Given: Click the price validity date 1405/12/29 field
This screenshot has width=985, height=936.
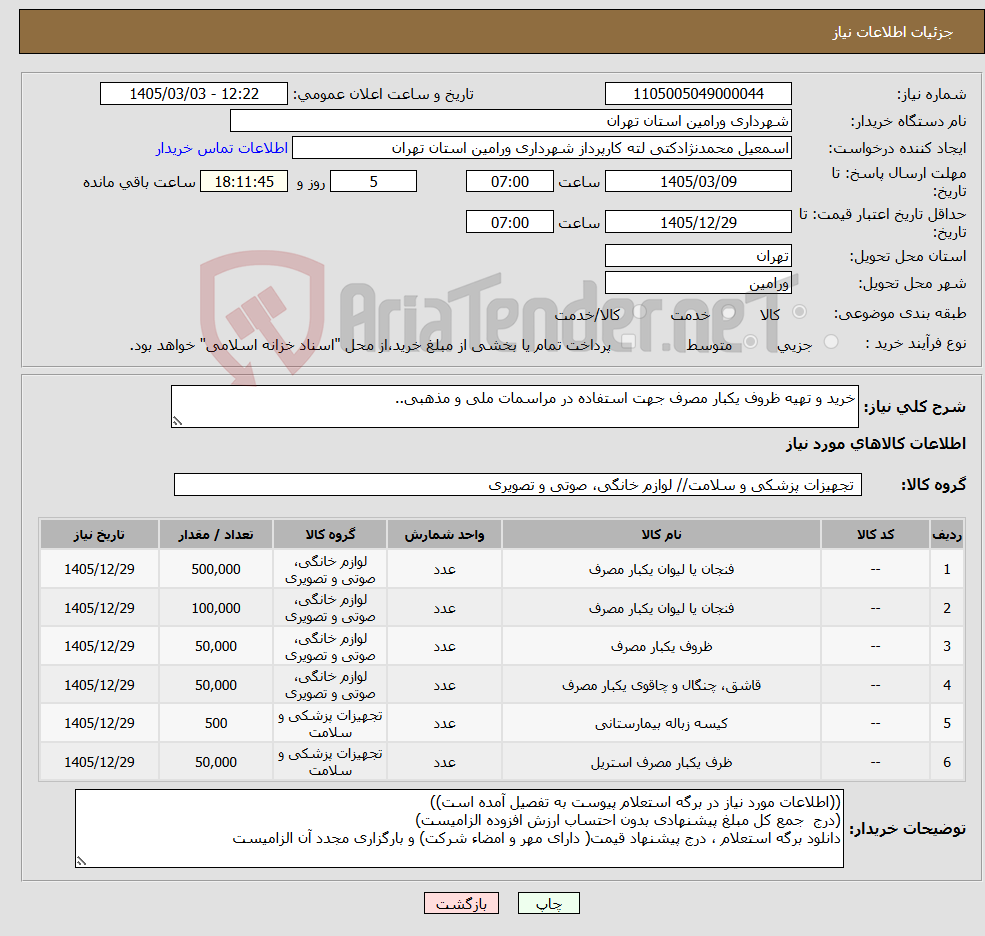Looking at the screenshot, I should click(698, 222).
